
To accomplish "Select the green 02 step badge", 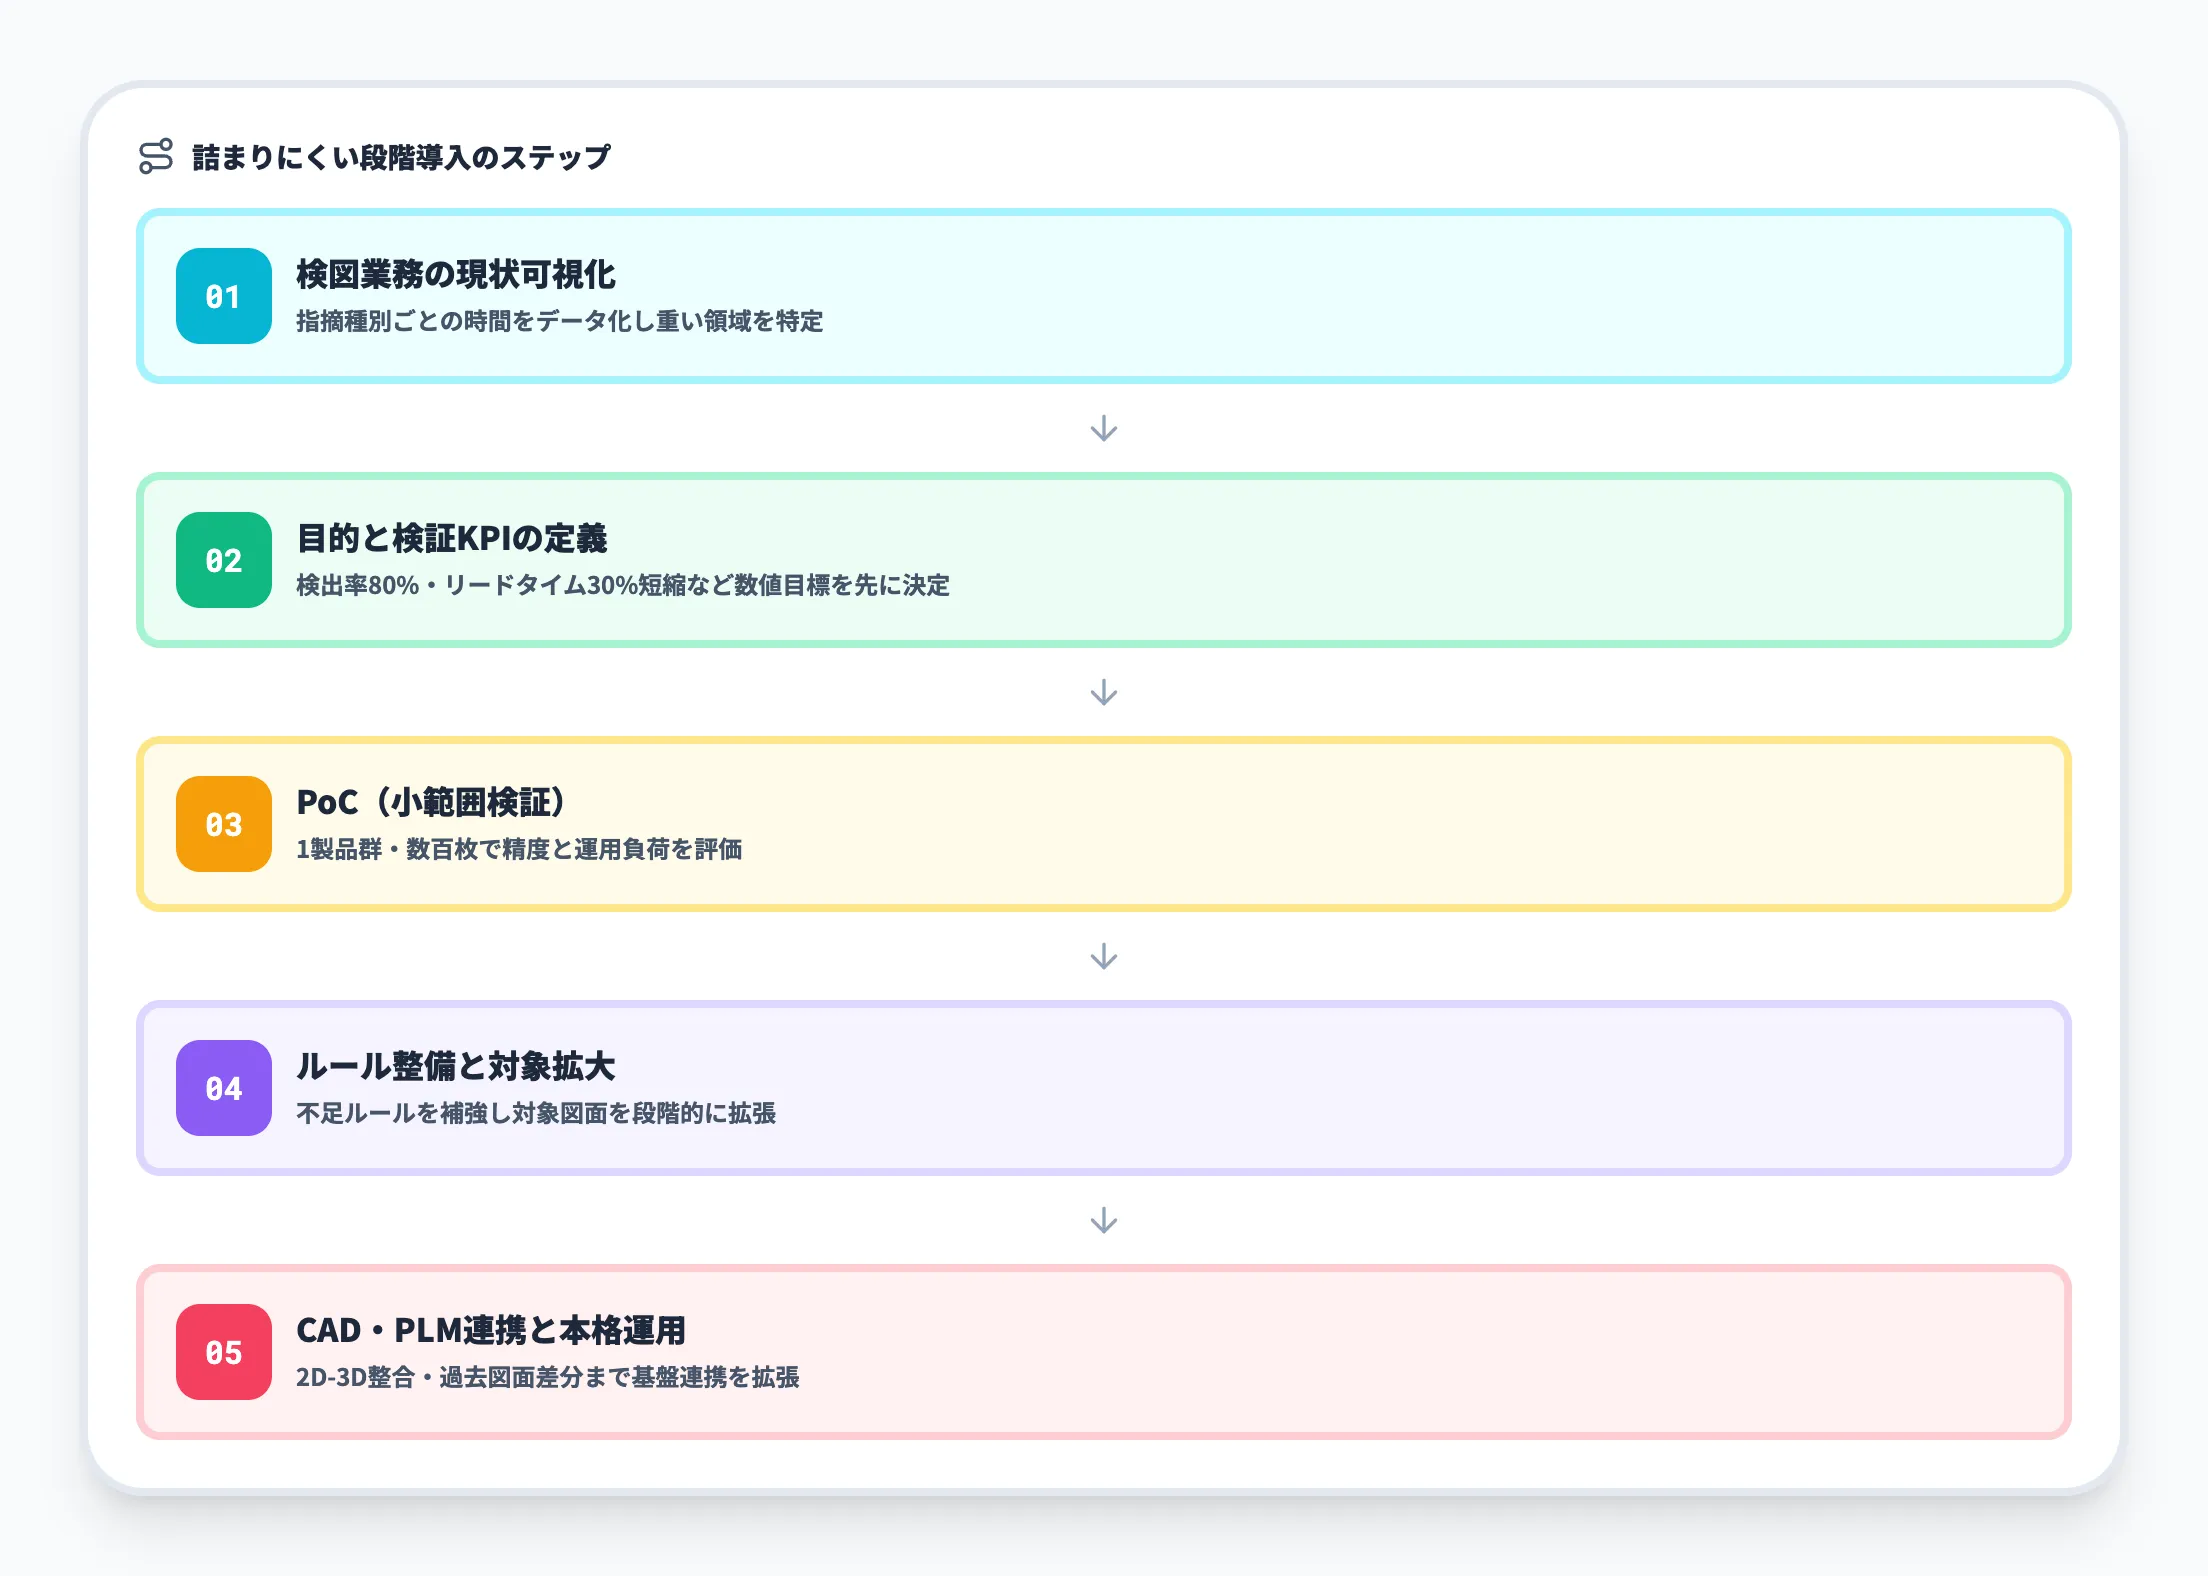I will (223, 561).
